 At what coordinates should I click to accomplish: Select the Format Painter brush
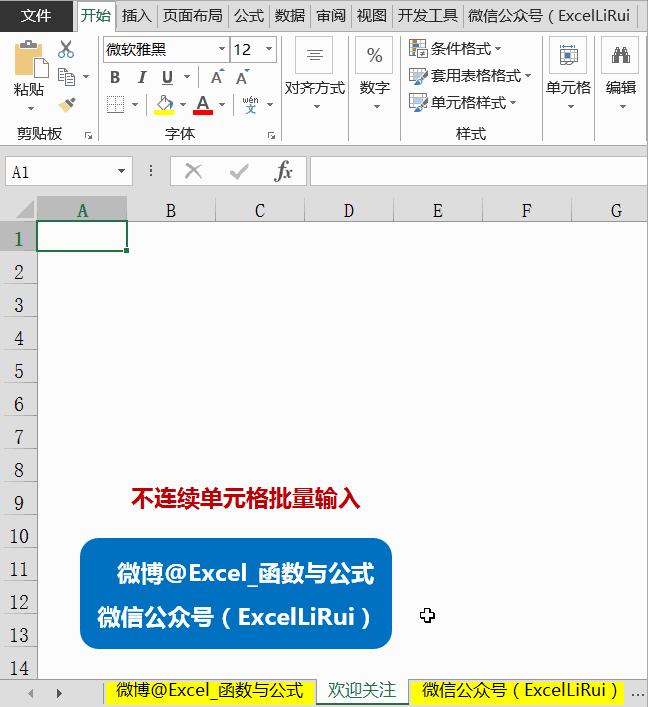pyautogui.click(x=67, y=105)
